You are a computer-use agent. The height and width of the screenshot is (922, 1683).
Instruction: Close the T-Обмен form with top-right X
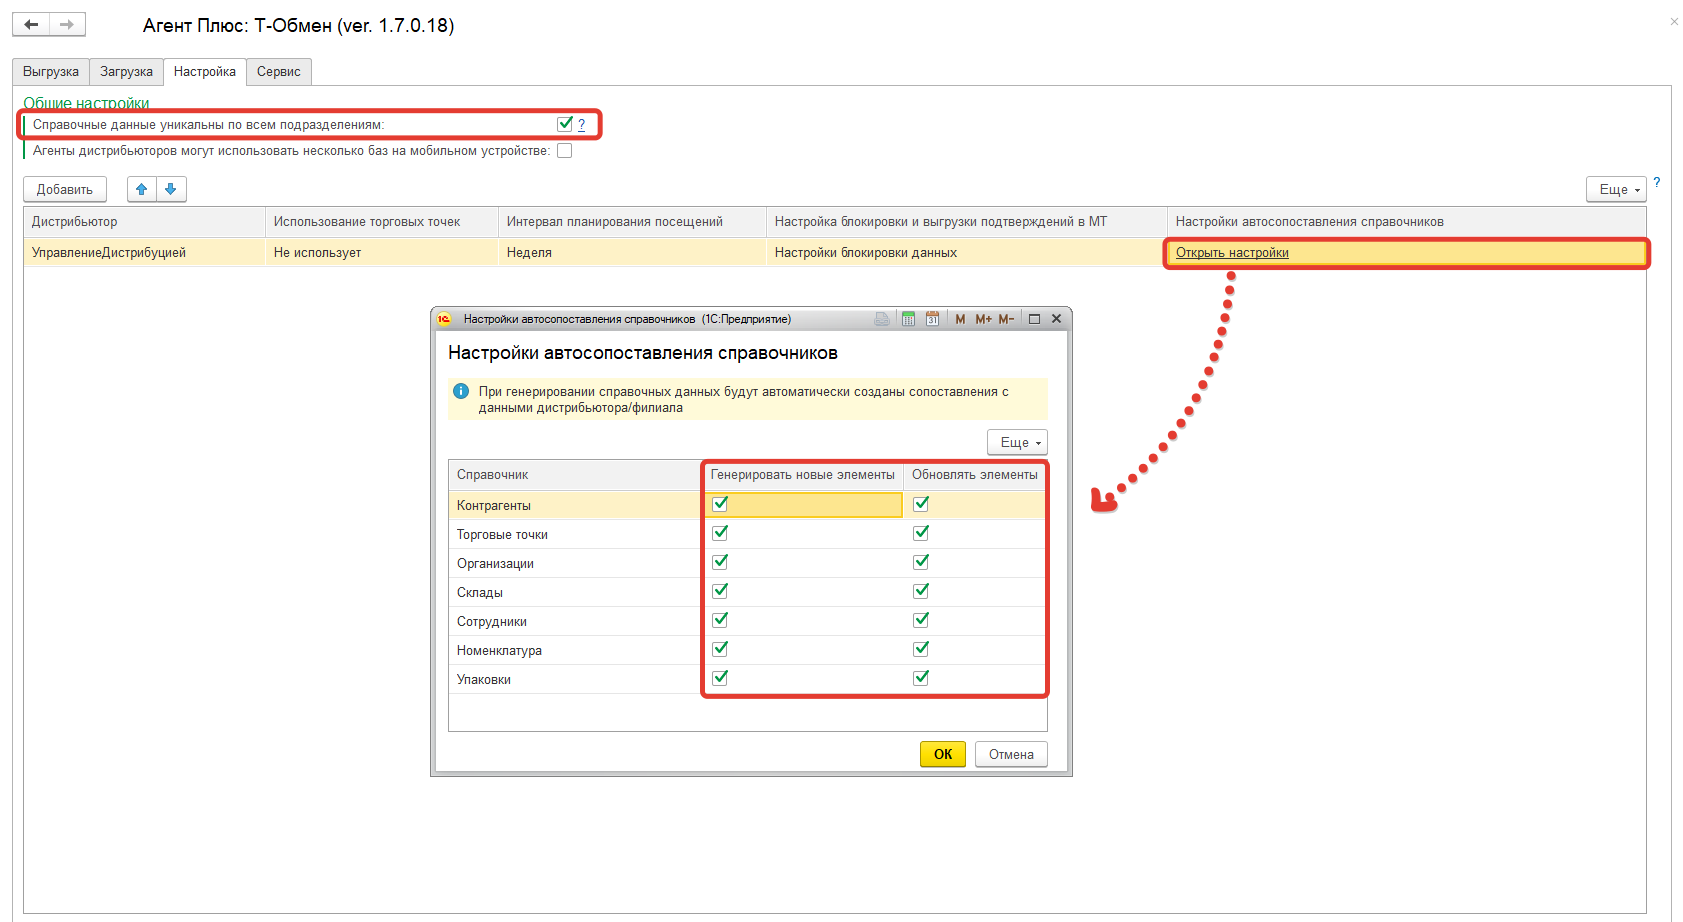[1674, 21]
